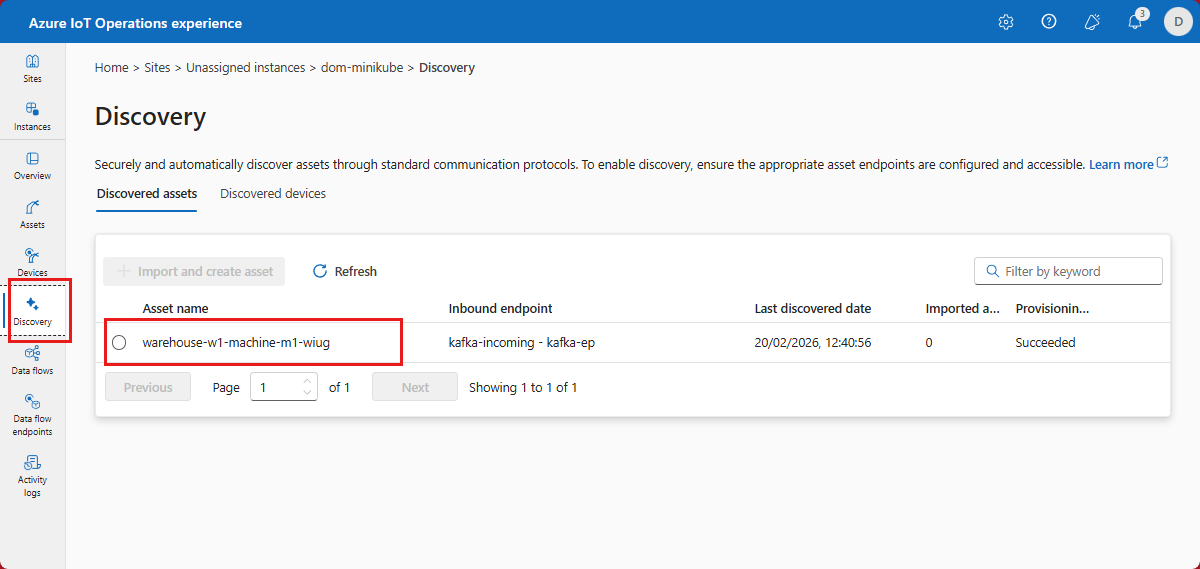This screenshot has height=569, width=1200.
Task: Click the Succeeded status cell
Action: click(x=1046, y=342)
